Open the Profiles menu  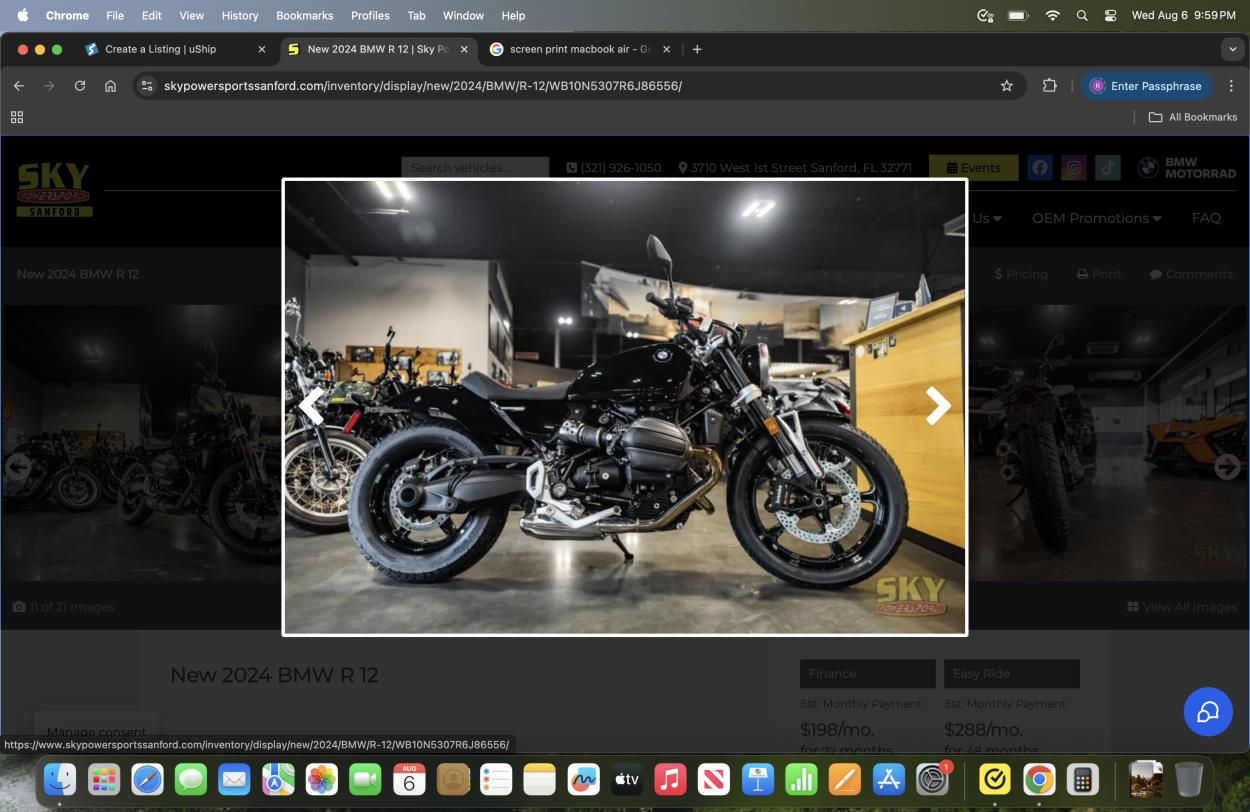pos(370,16)
